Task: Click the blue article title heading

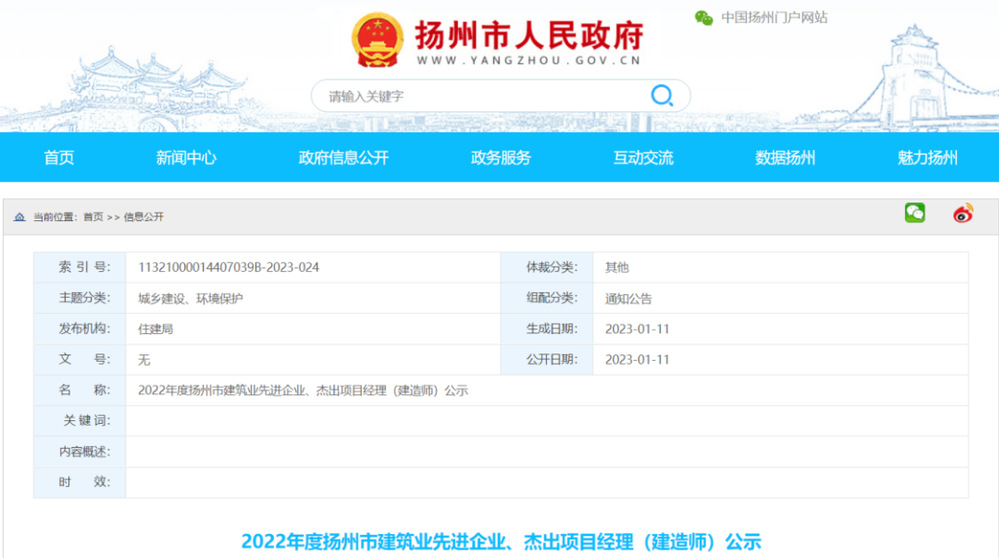Action: 500,542
